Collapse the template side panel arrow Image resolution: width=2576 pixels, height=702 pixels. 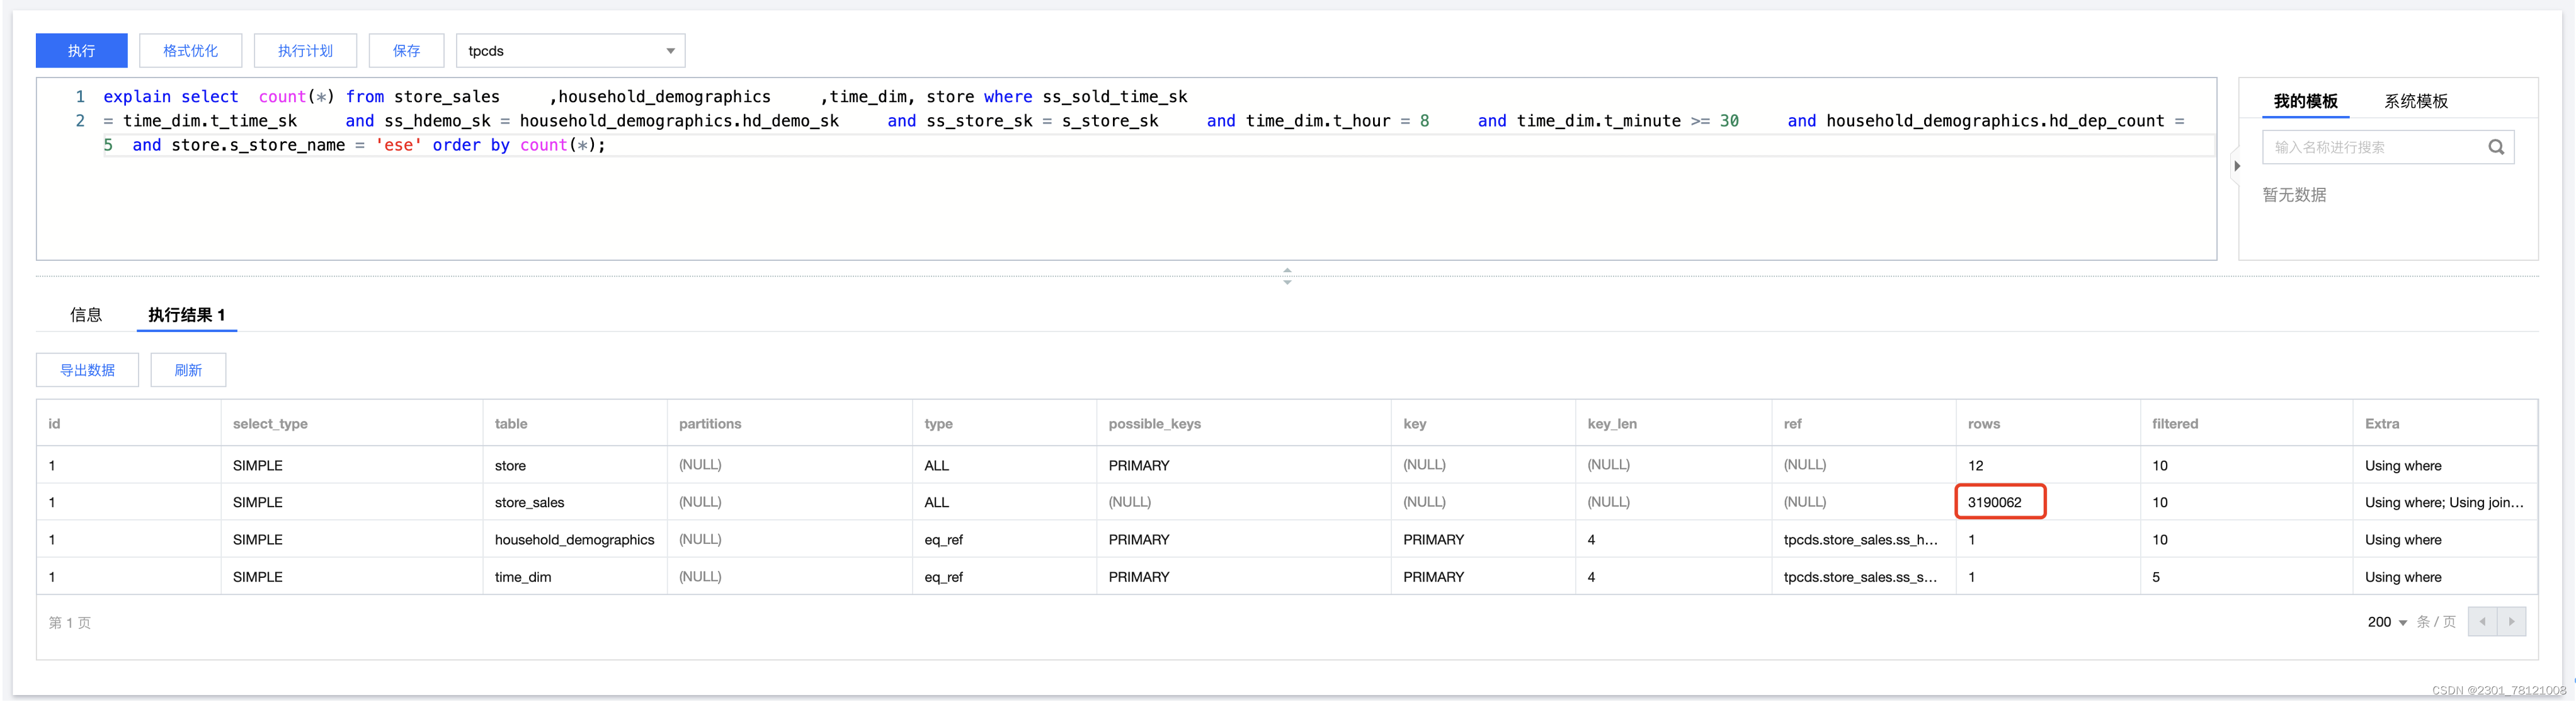pos(2237,166)
